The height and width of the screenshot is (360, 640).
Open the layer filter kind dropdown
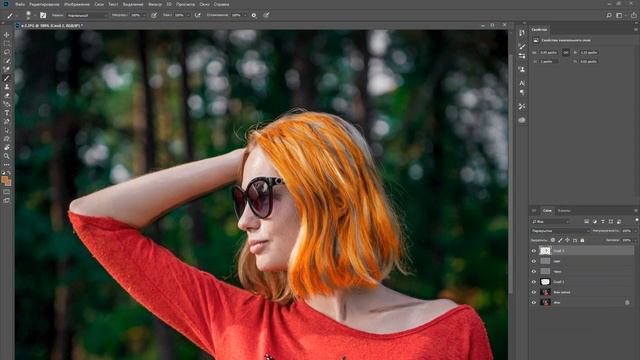(x=551, y=222)
